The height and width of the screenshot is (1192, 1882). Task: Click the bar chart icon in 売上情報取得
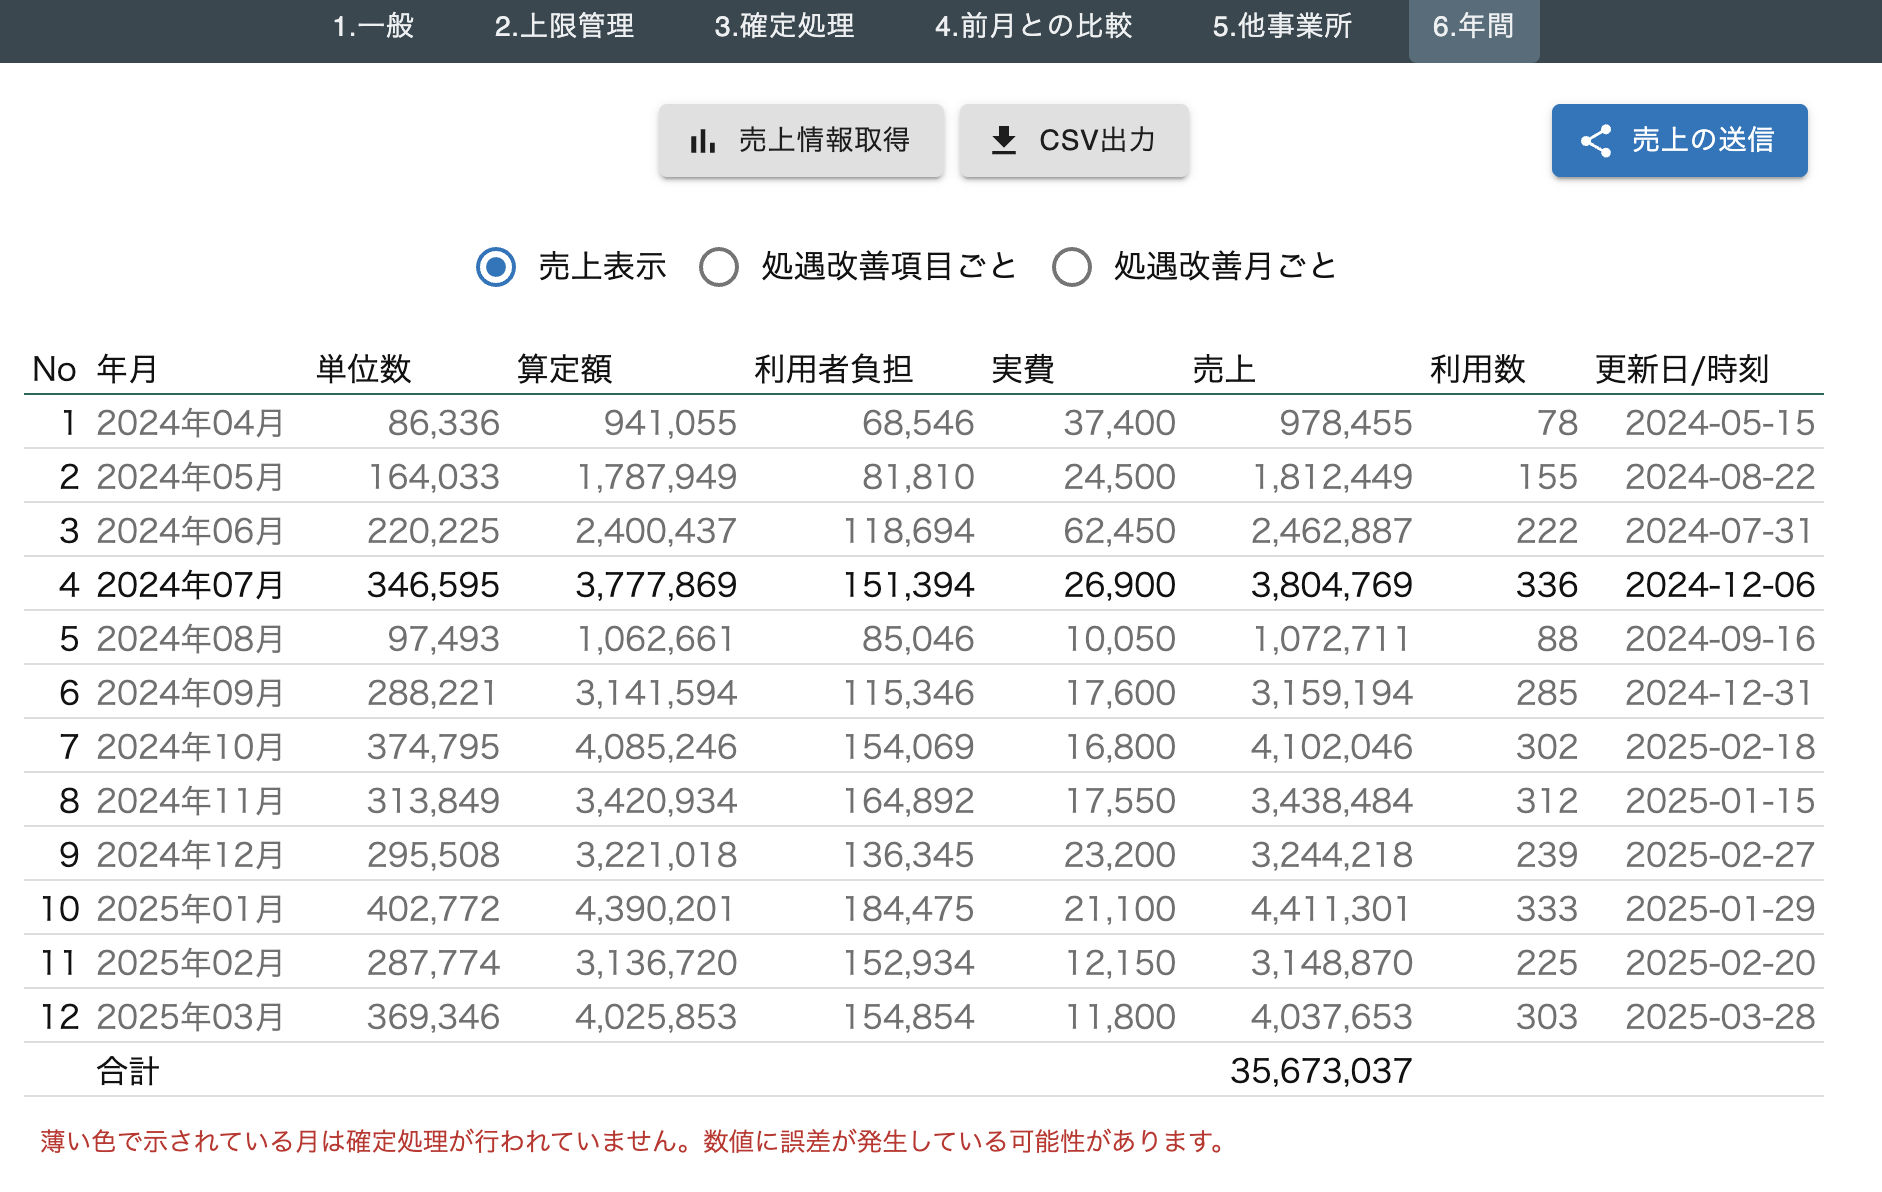click(703, 141)
